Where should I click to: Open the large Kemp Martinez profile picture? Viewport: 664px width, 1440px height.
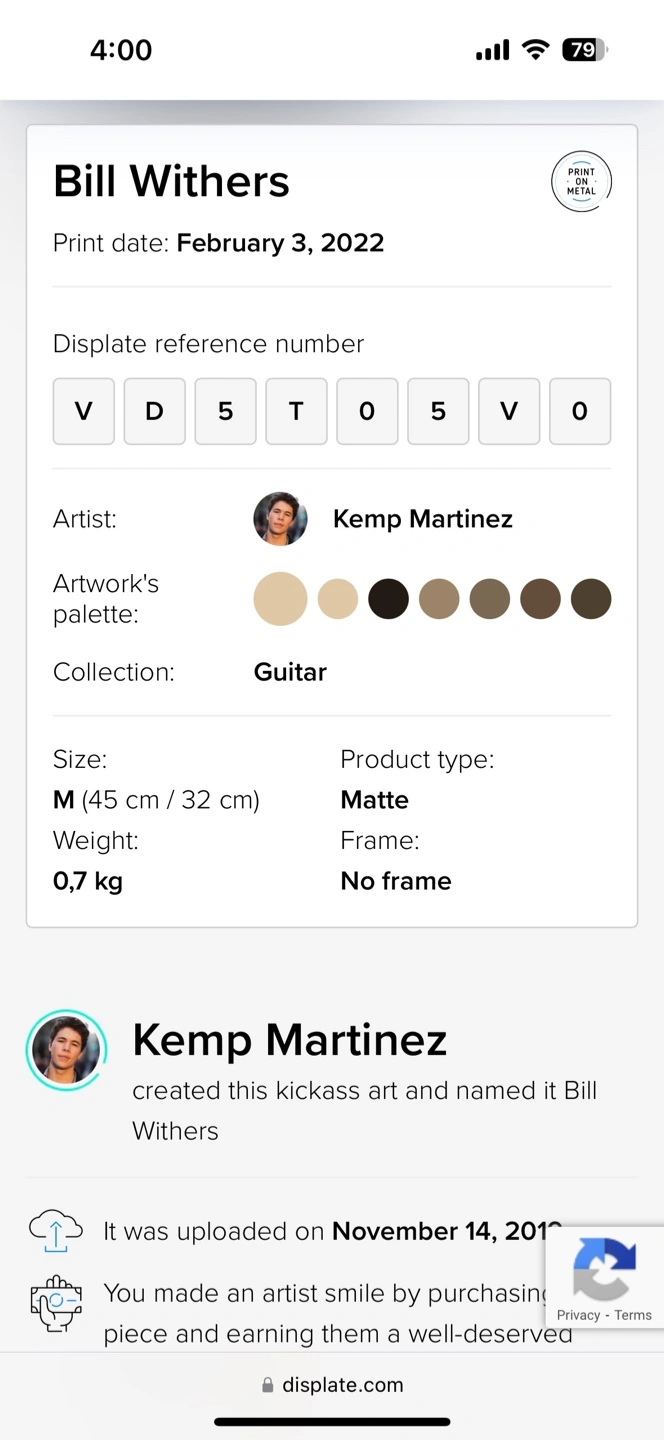click(x=66, y=1049)
